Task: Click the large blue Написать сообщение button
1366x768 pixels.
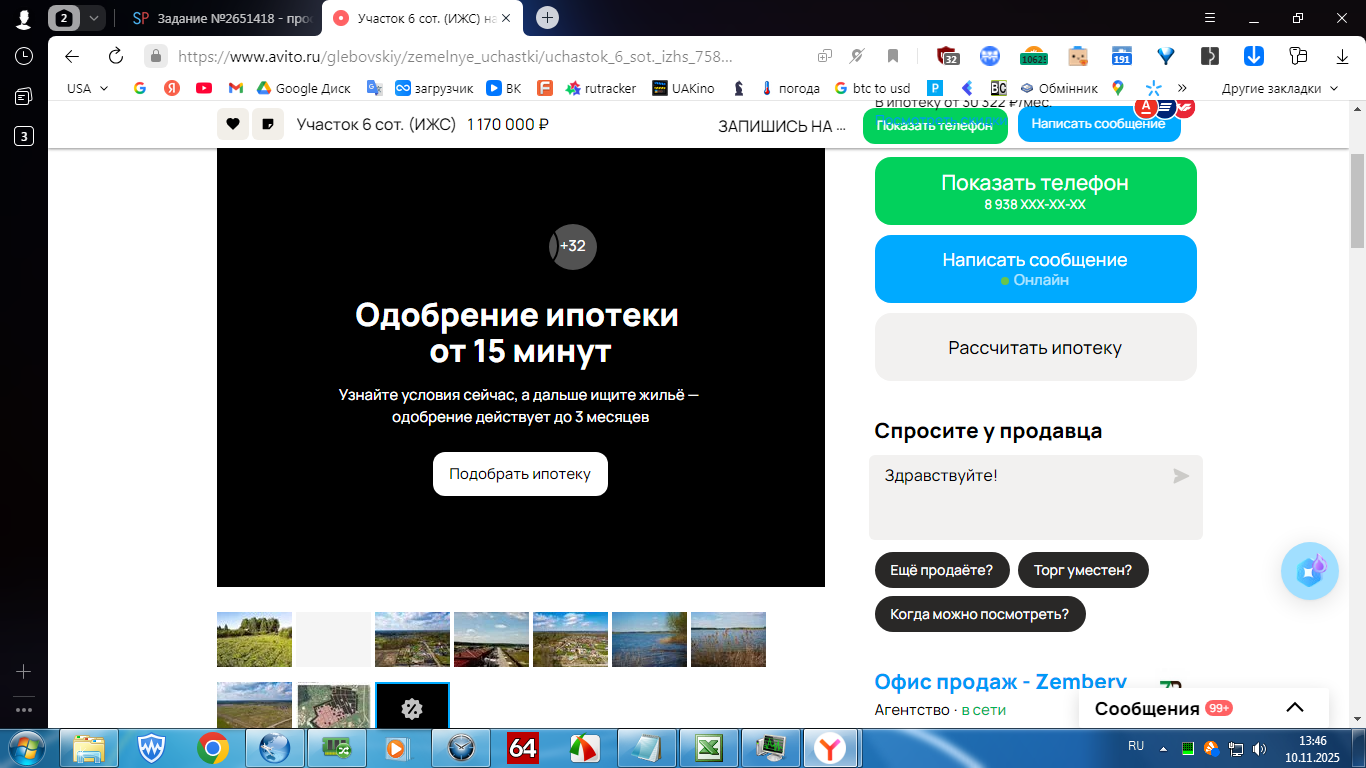Action: (x=1035, y=269)
